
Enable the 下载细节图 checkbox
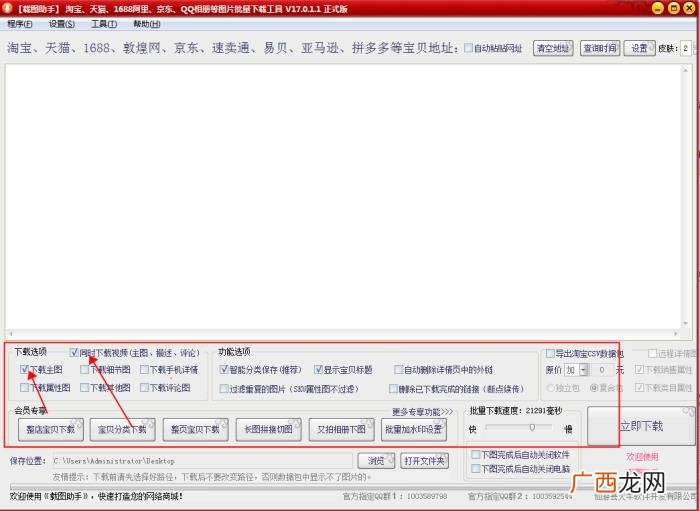click(x=84, y=370)
